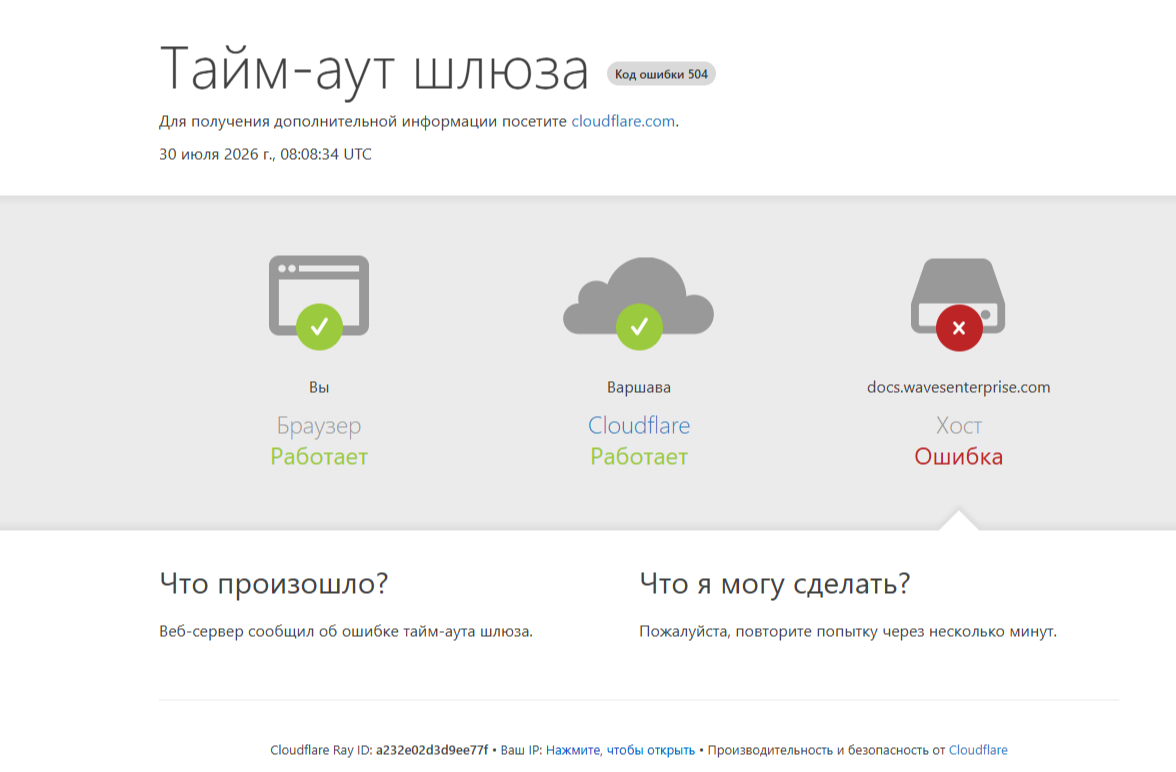
Task: Click the host server icon with red cross
Action: point(958,304)
